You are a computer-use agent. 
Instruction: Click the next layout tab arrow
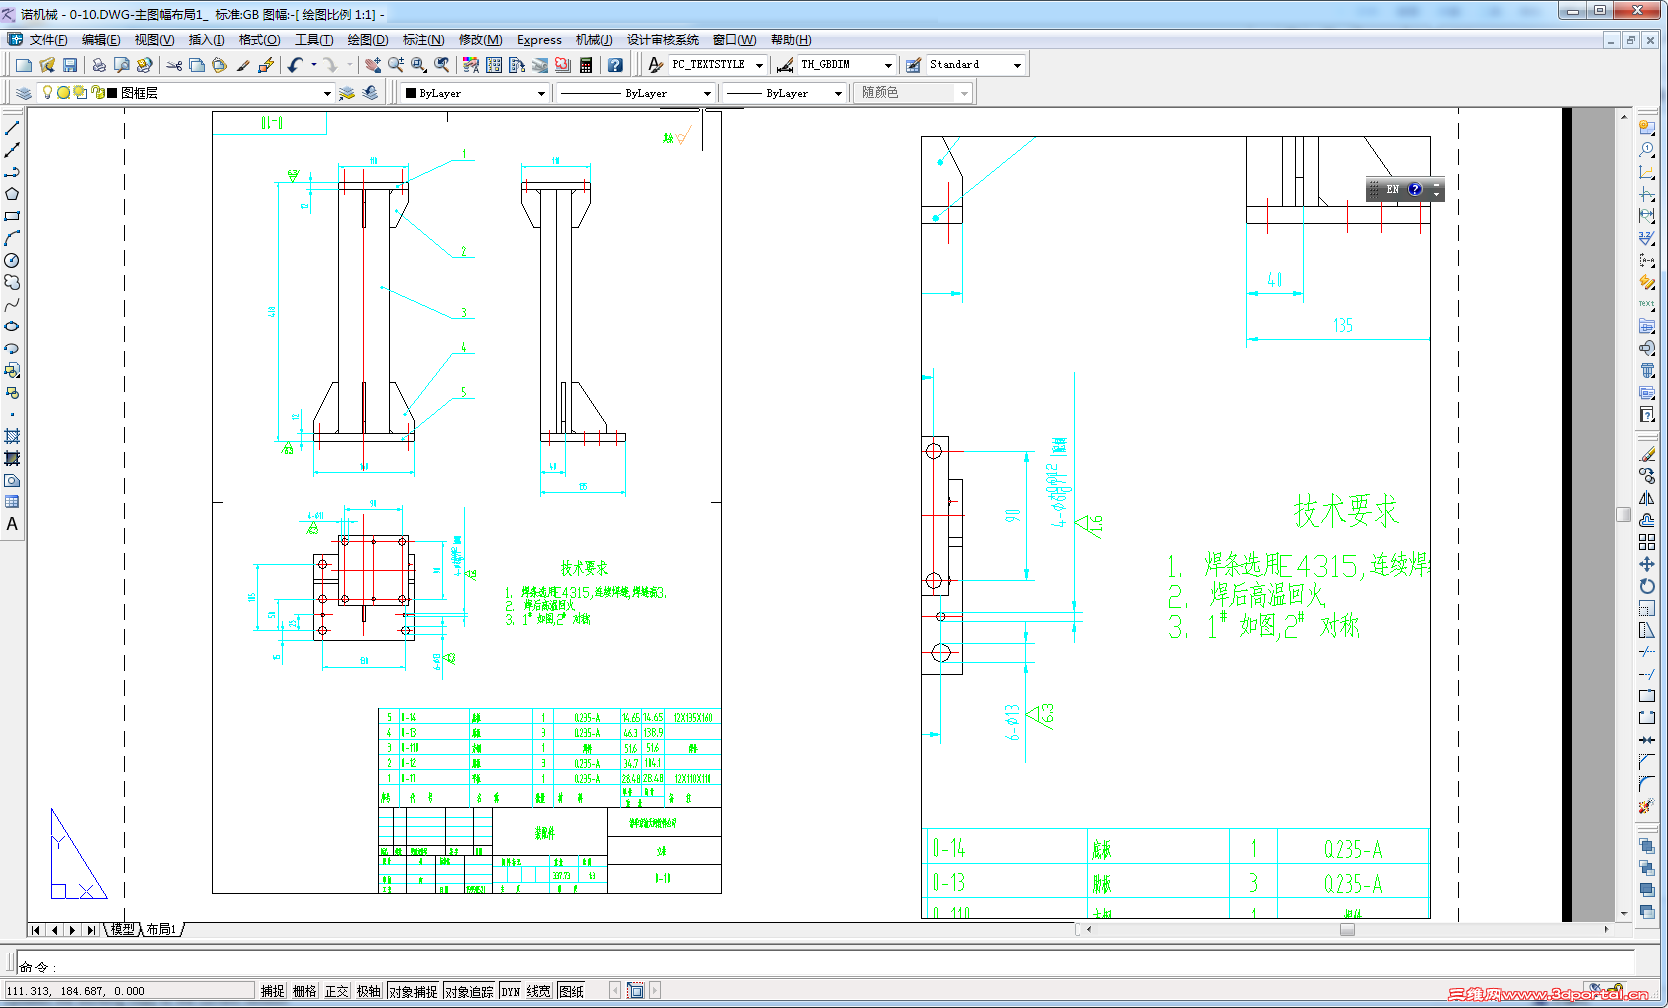(x=73, y=930)
